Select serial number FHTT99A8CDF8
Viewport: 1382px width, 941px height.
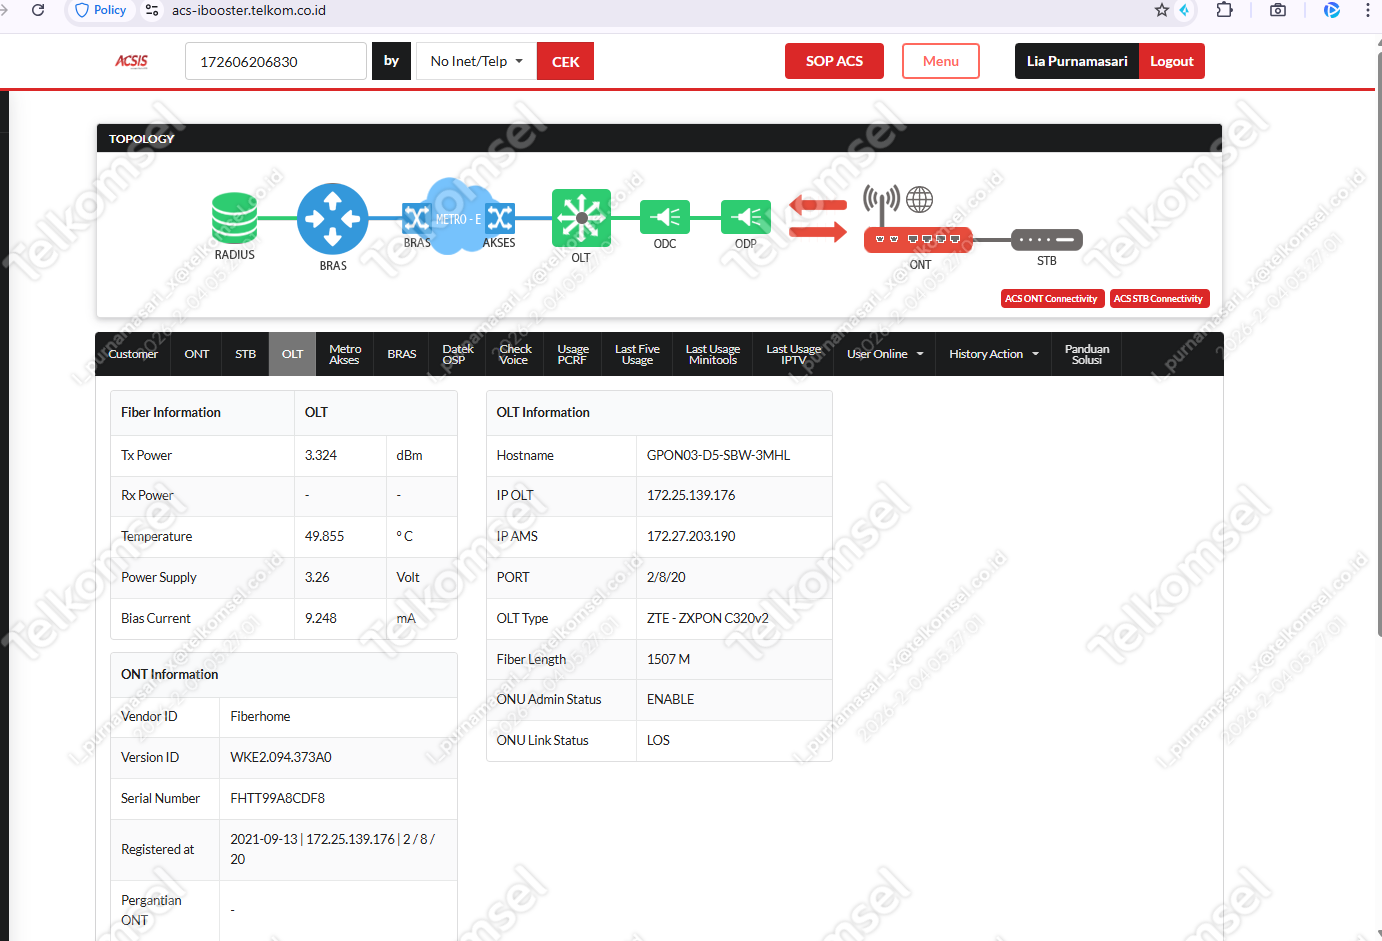pyautogui.click(x=277, y=798)
